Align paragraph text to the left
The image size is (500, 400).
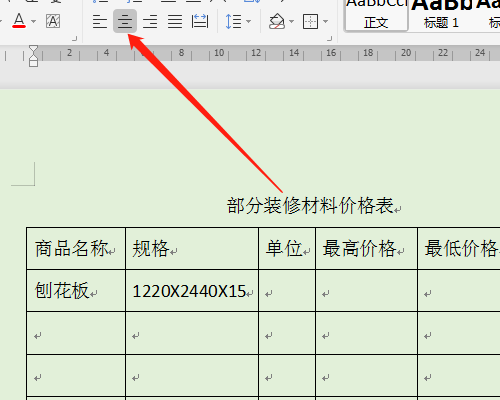point(100,22)
